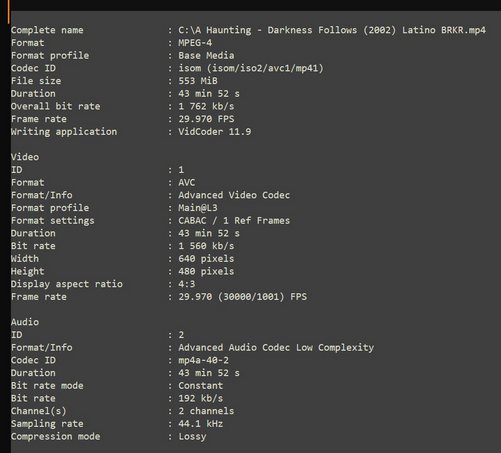Select the VidCoder 11.9 writing application text
Screen dimensions: 501x453
(215, 132)
